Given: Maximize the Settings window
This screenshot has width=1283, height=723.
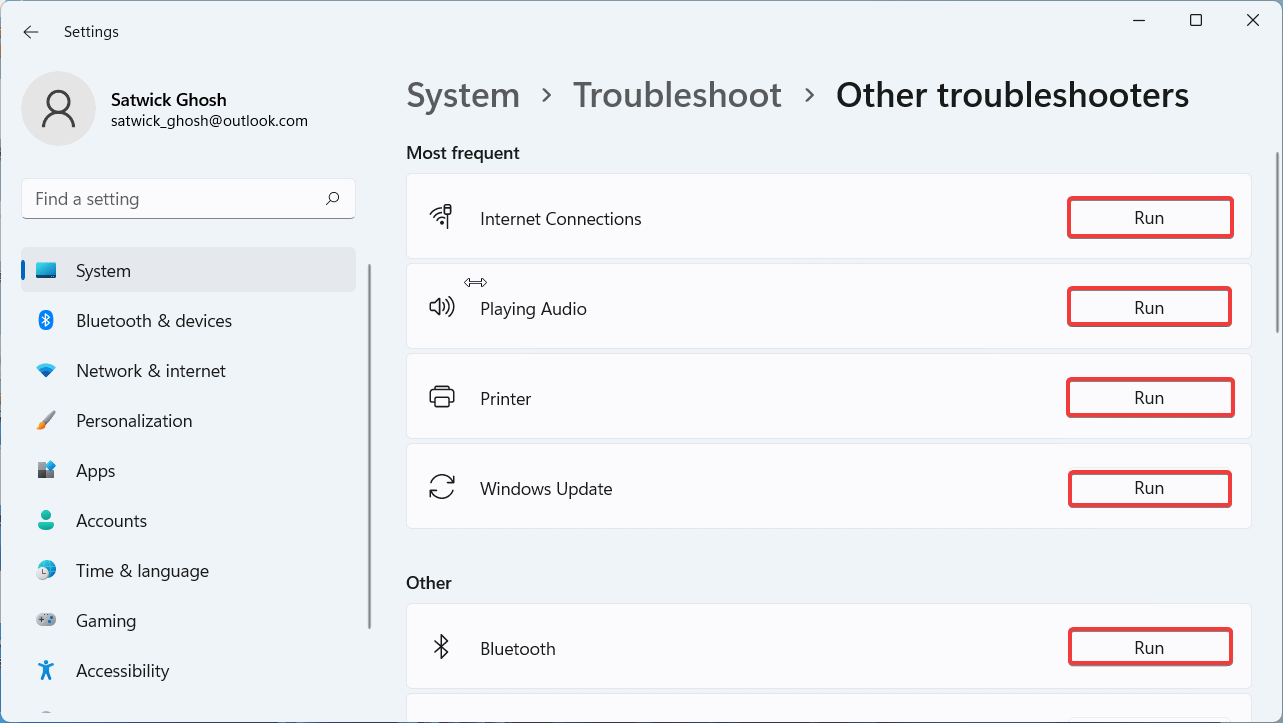Looking at the screenshot, I should click(1196, 20).
